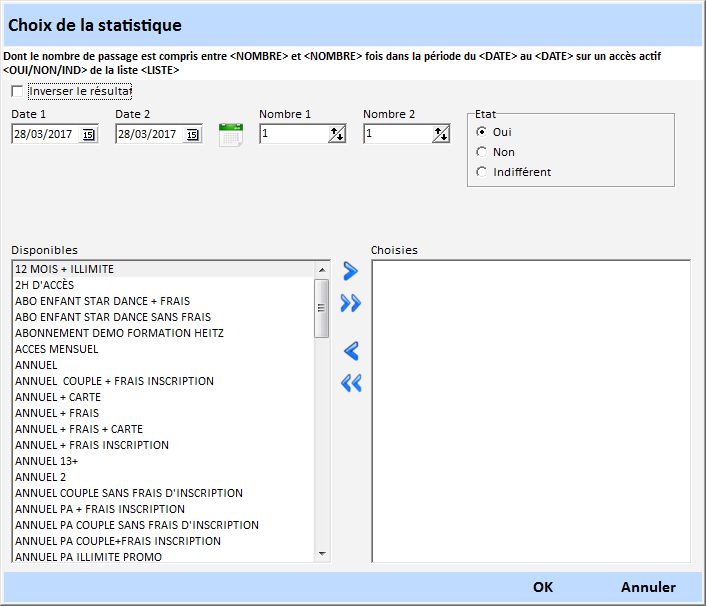The height and width of the screenshot is (606, 706).
Task: Pick ACCES MENSUEL from available list
Action: [57, 349]
